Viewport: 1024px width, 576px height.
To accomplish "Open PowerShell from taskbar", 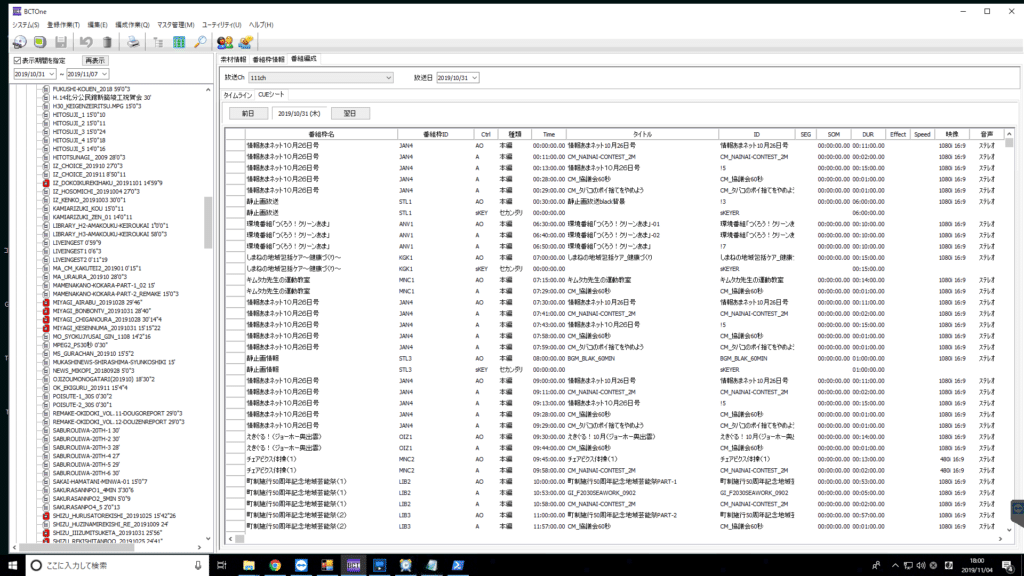I will (x=458, y=566).
